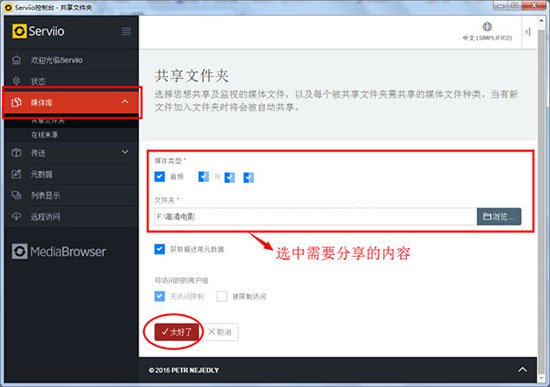Open the MediaBrowser logo link
The image size is (550, 387).
[59, 251]
